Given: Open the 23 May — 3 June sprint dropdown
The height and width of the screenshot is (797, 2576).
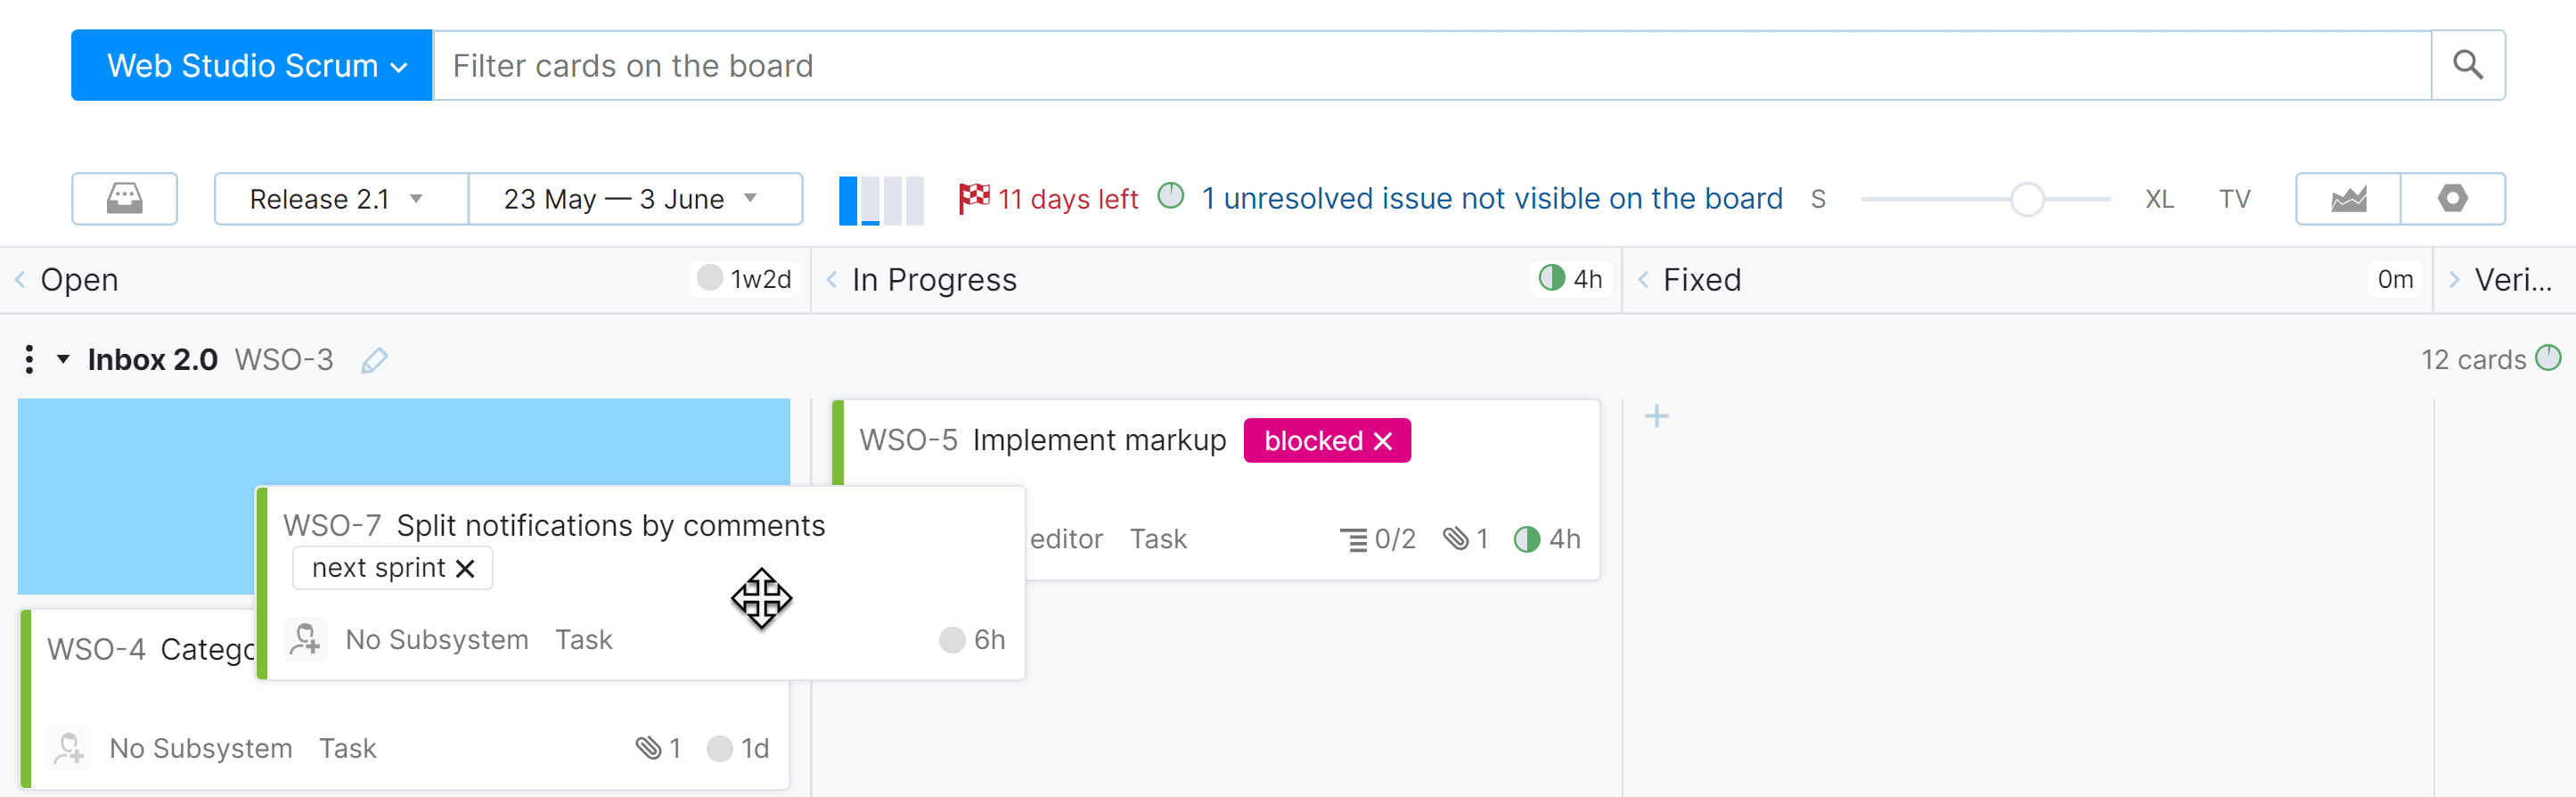Looking at the screenshot, I should click(633, 199).
